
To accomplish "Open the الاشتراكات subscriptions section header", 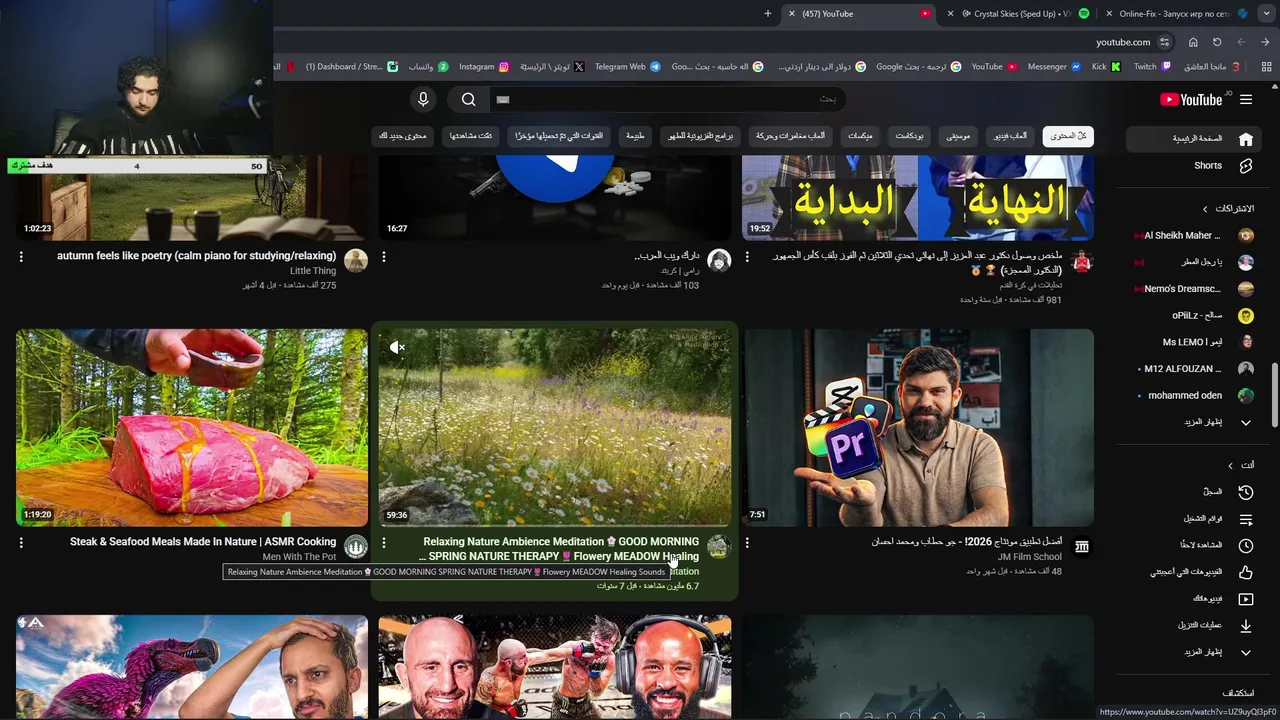I will click(x=1228, y=209).
